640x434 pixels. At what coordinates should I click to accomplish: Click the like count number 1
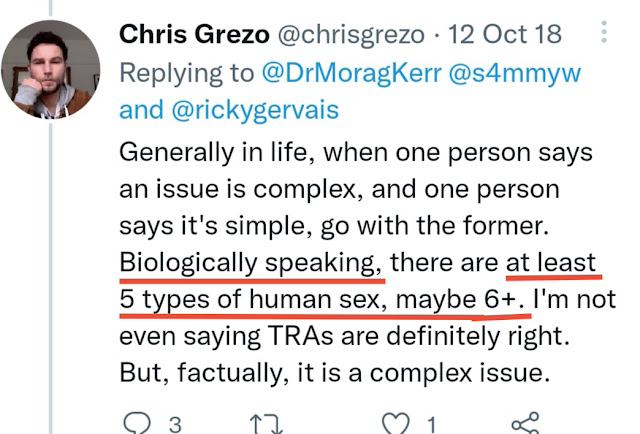[432, 425]
